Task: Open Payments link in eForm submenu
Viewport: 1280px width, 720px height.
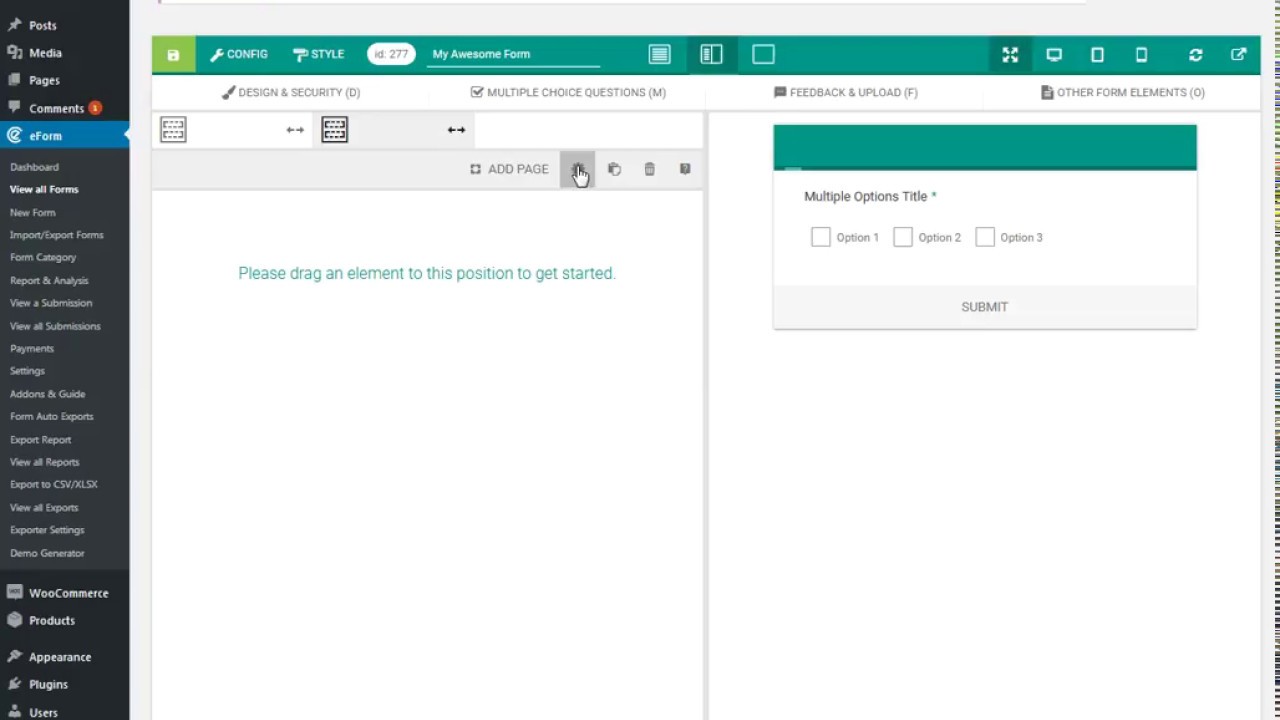Action: tap(32, 349)
